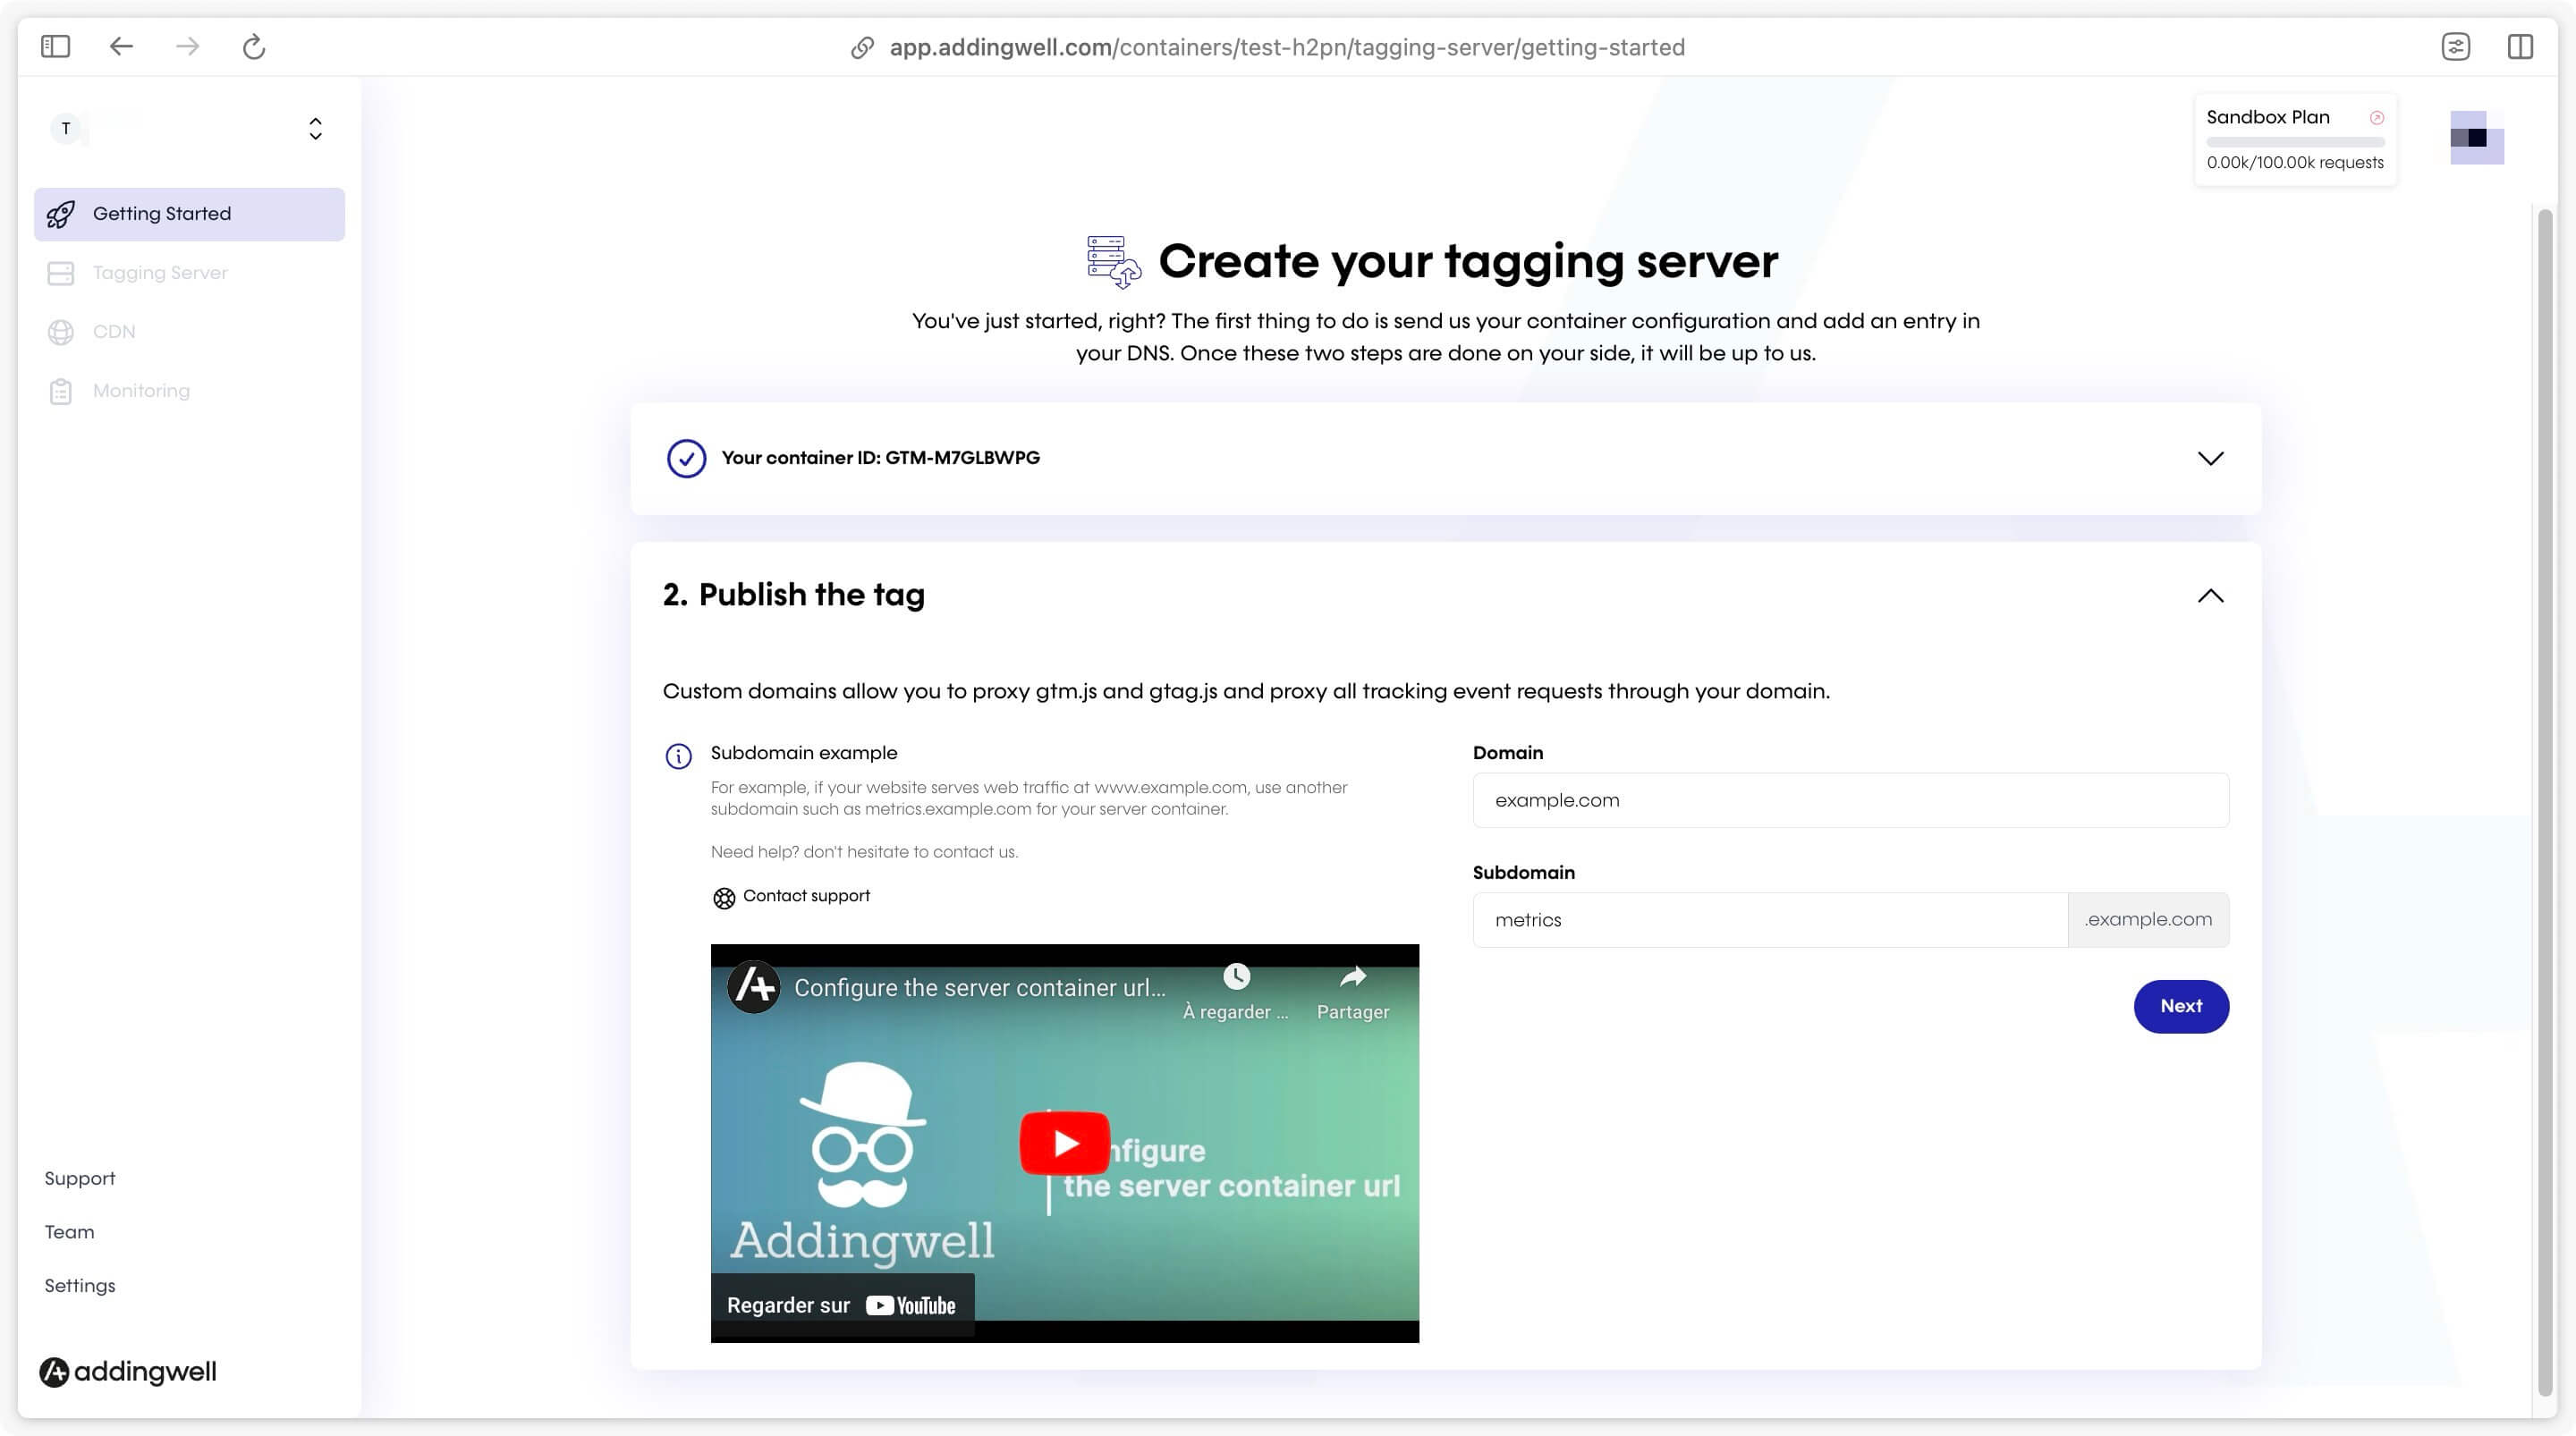Click the CDN globe icon in sidebar
Screen dimensions: 2576x1436
(x=58, y=331)
